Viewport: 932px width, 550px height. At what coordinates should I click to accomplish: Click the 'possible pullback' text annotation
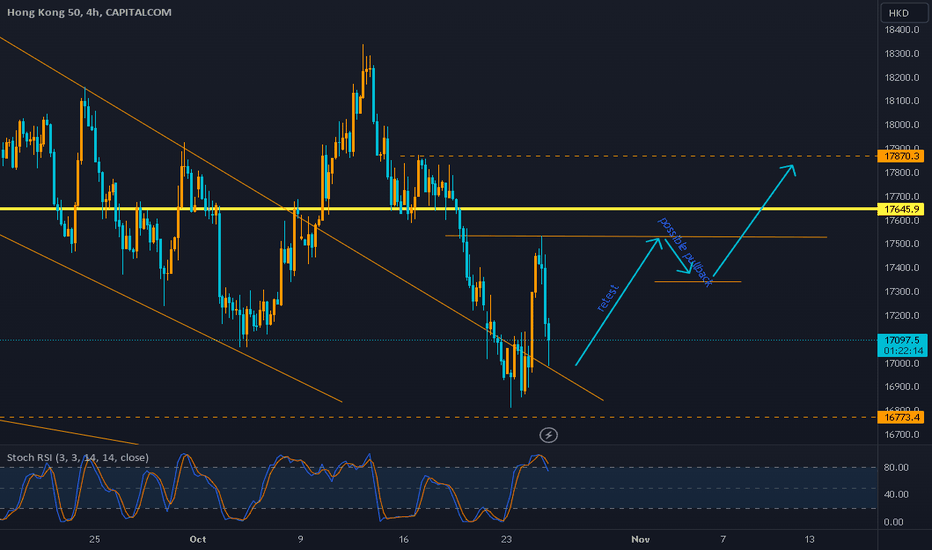tap(685, 252)
